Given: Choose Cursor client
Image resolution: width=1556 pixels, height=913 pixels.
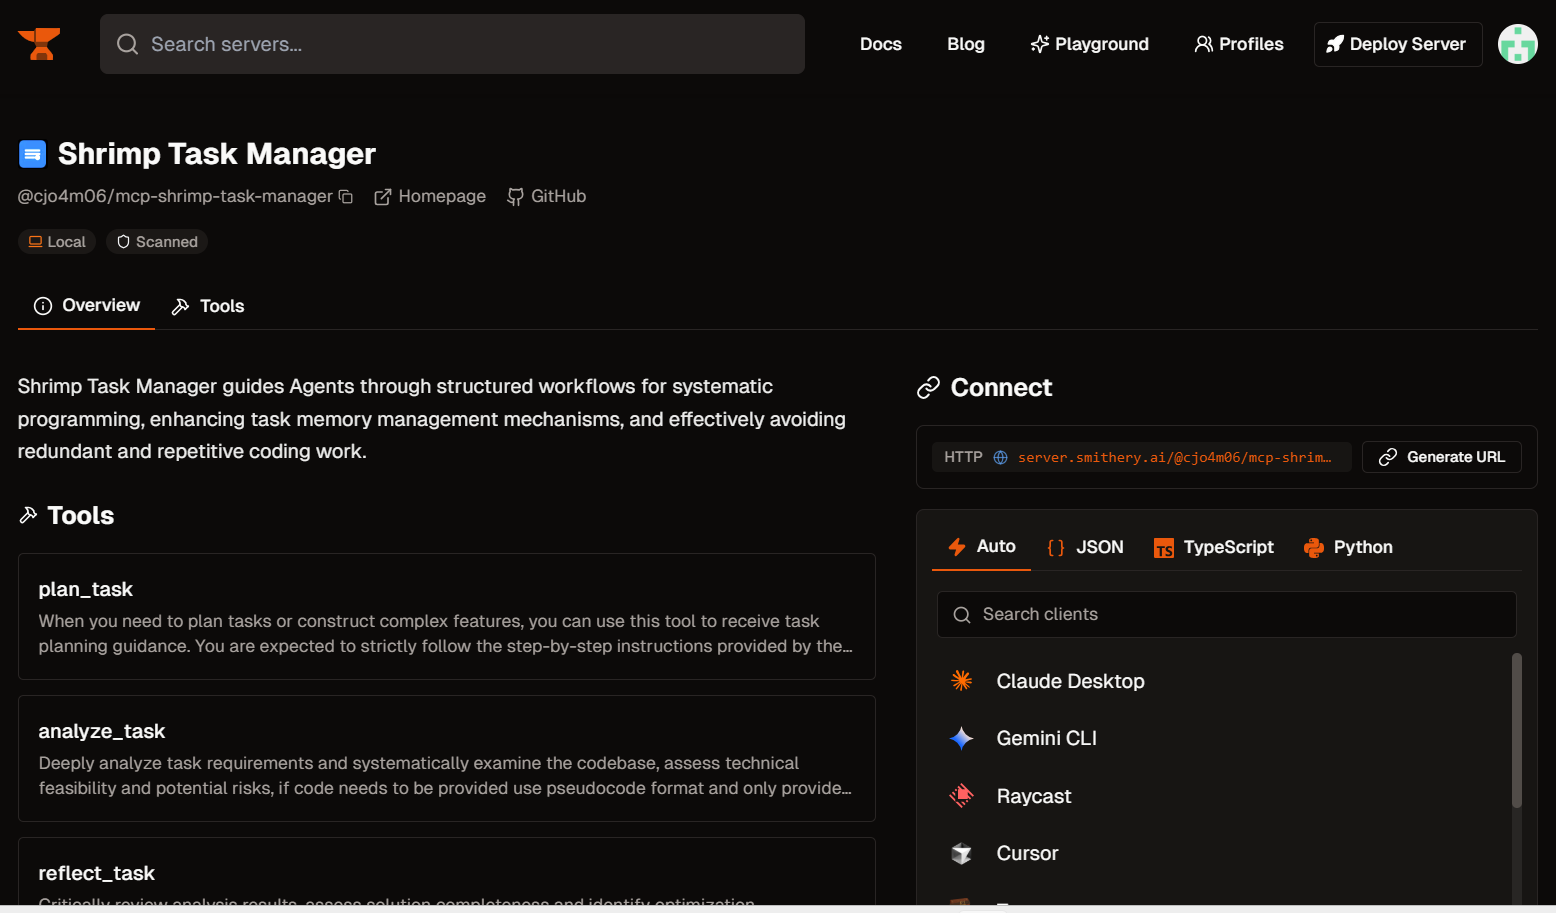Looking at the screenshot, I should click(1224, 853).
